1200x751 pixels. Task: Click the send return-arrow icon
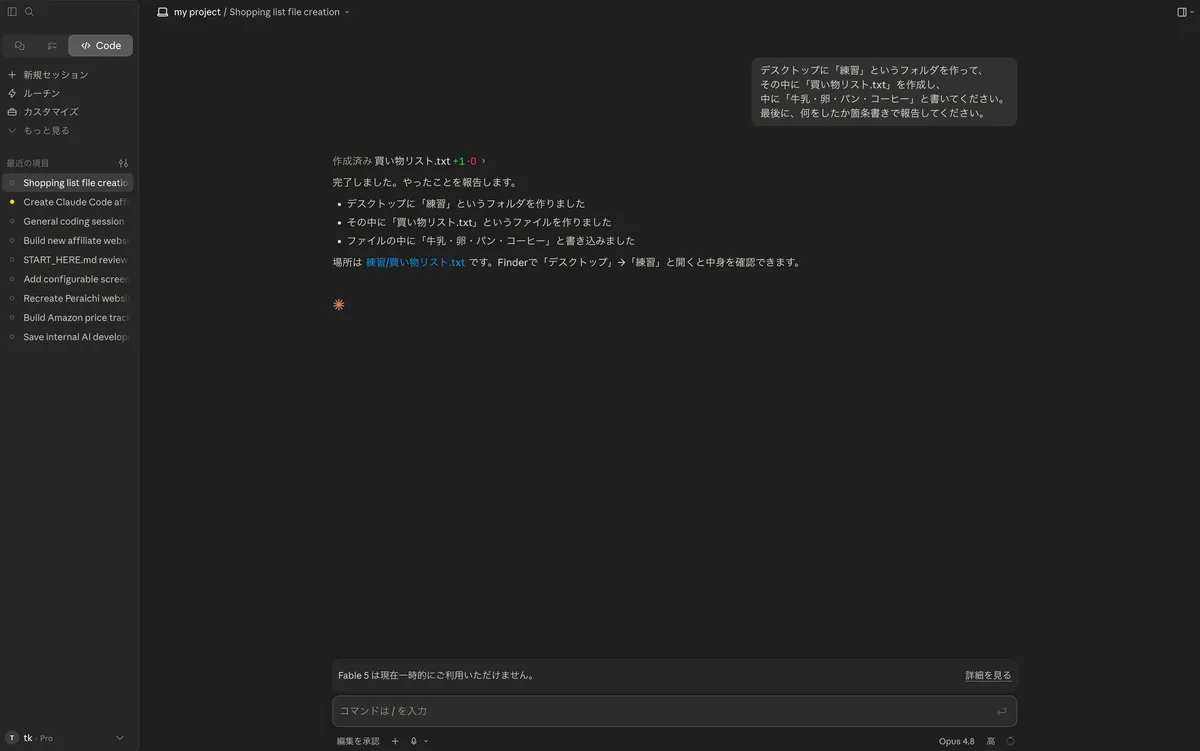[1001, 712]
